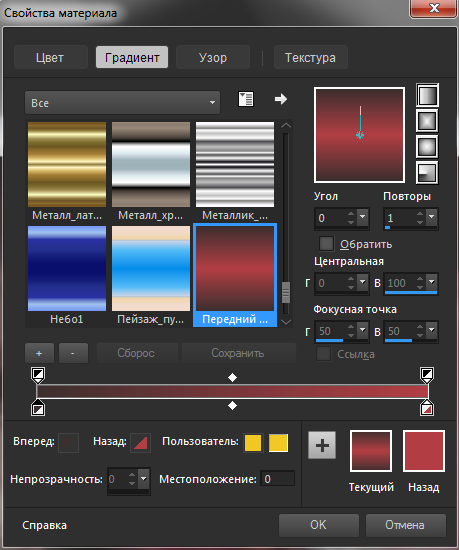
Task: Click the large gradient preview box
Action: click(x=359, y=135)
